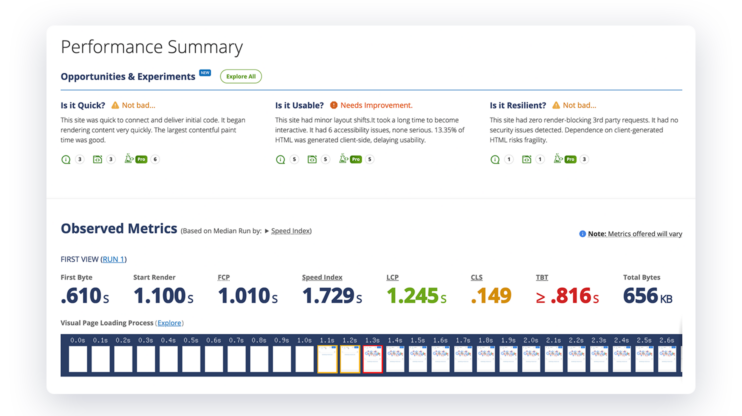Click the FCP metric label
This screenshot has height=416, width=742.
click(224, 277)
